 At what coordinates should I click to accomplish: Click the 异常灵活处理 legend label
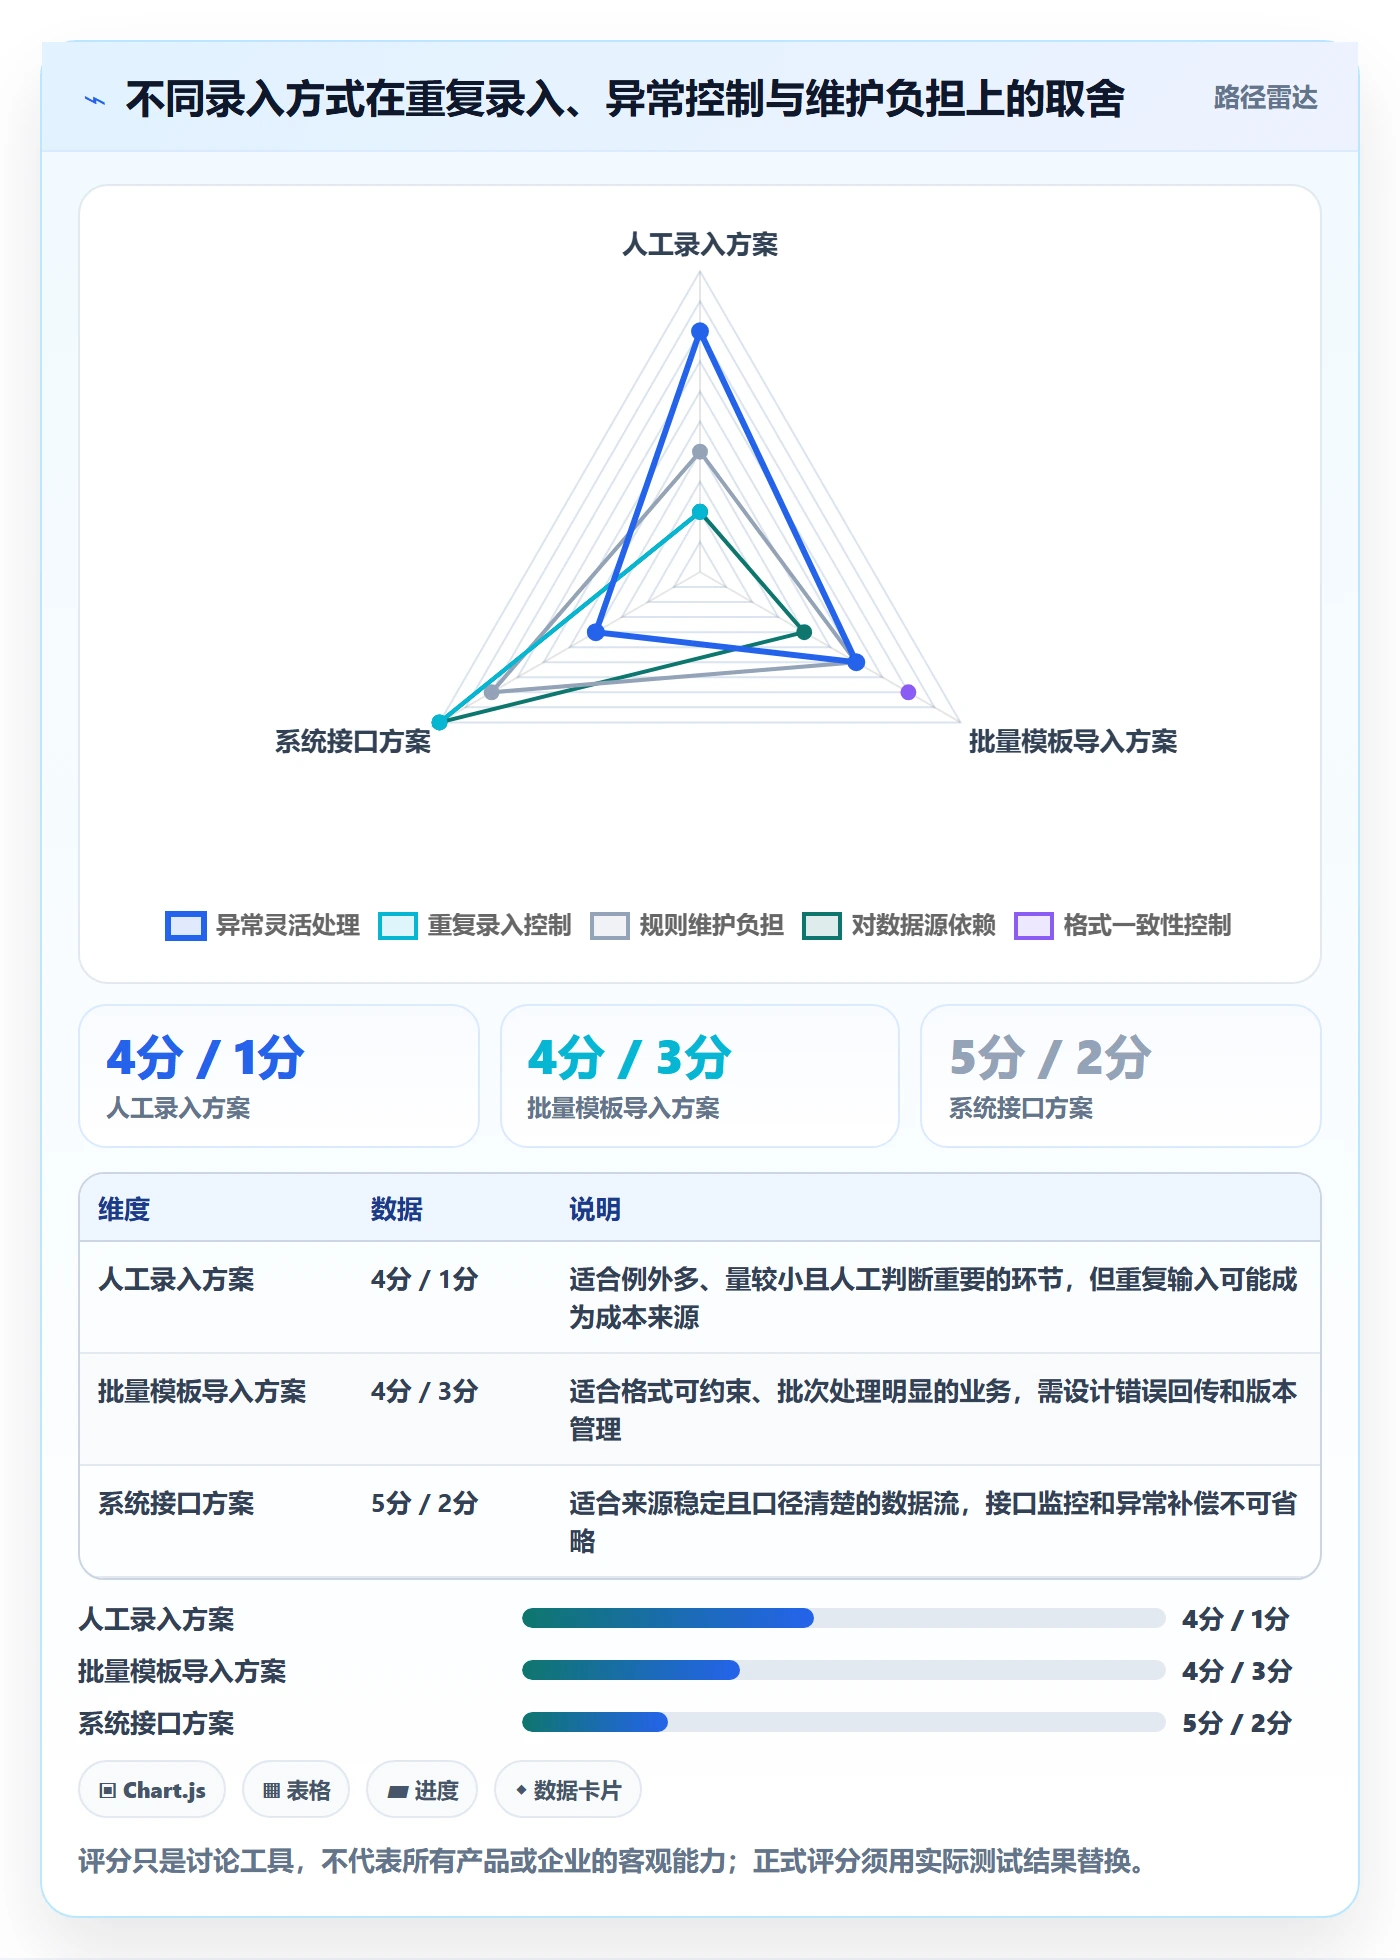click(x=288, y=926)
